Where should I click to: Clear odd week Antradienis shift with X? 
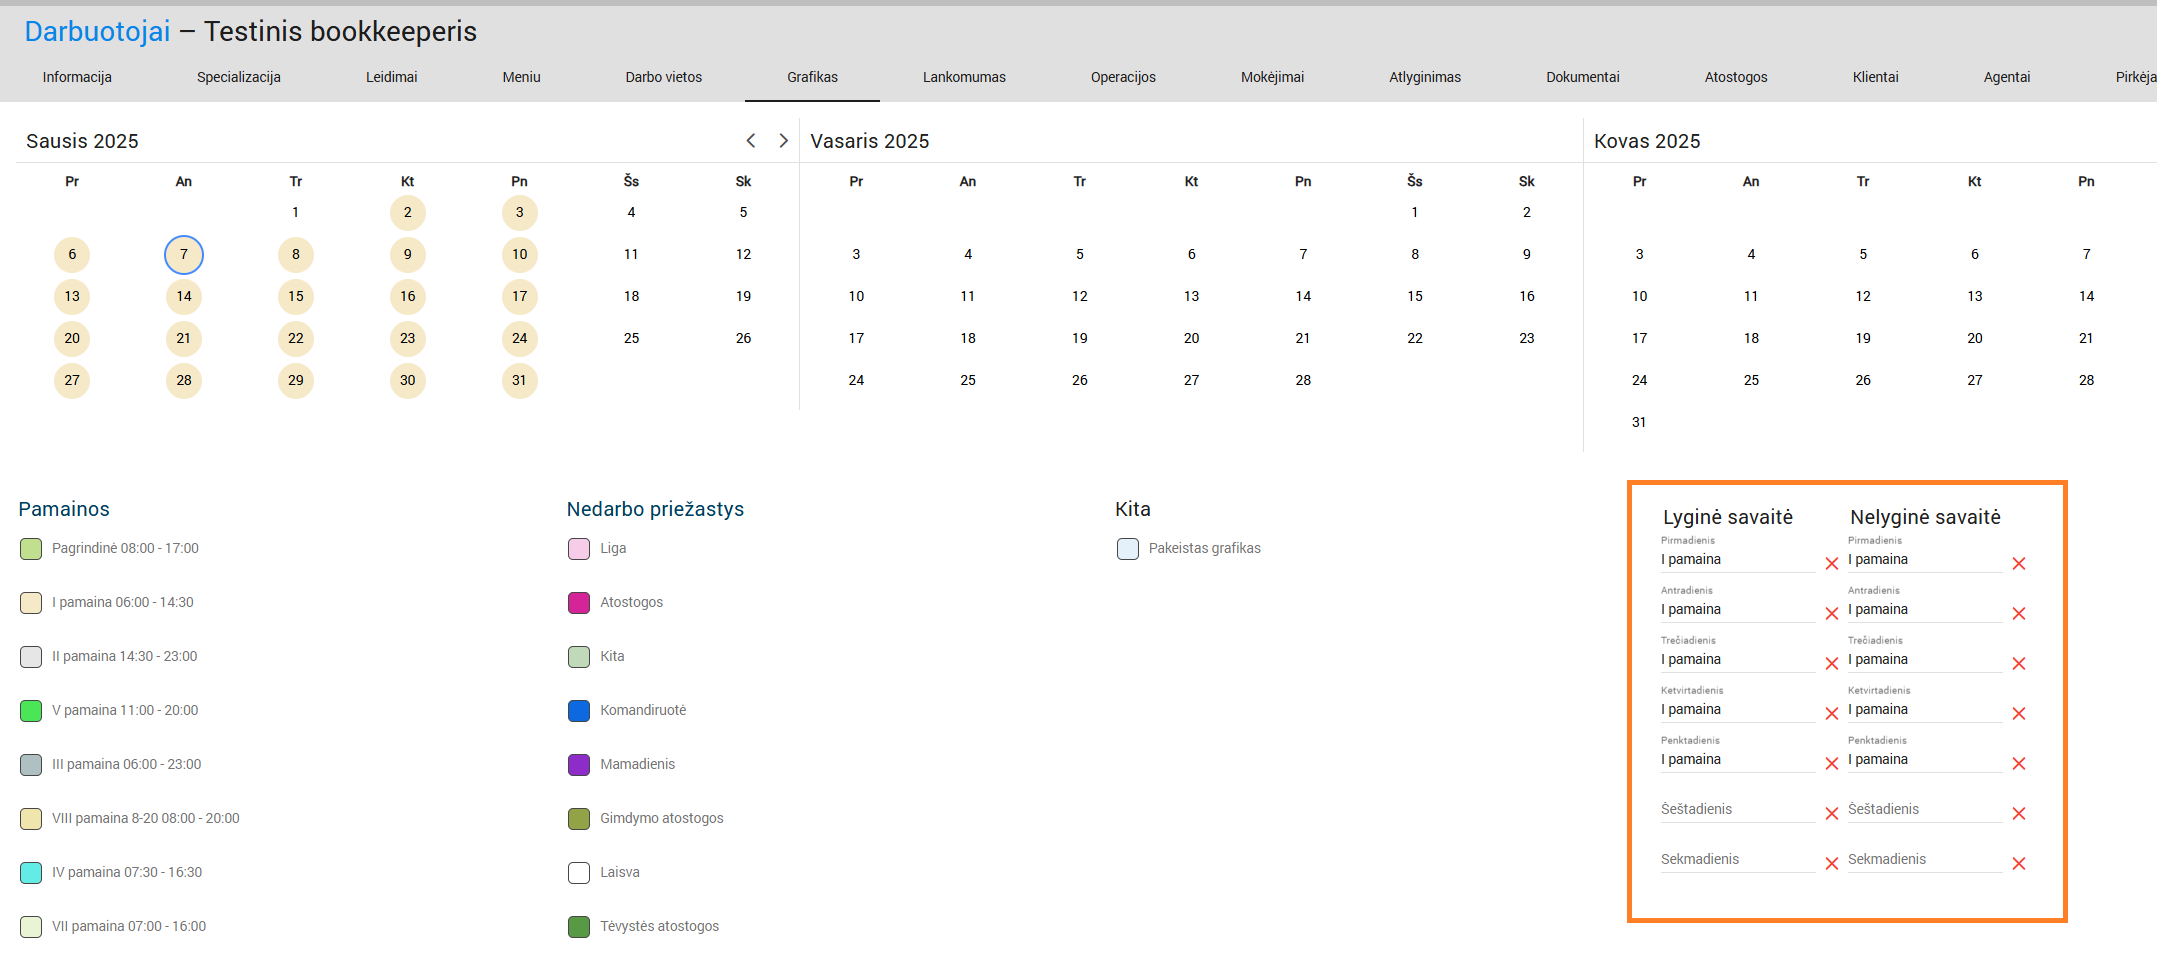2018,614
